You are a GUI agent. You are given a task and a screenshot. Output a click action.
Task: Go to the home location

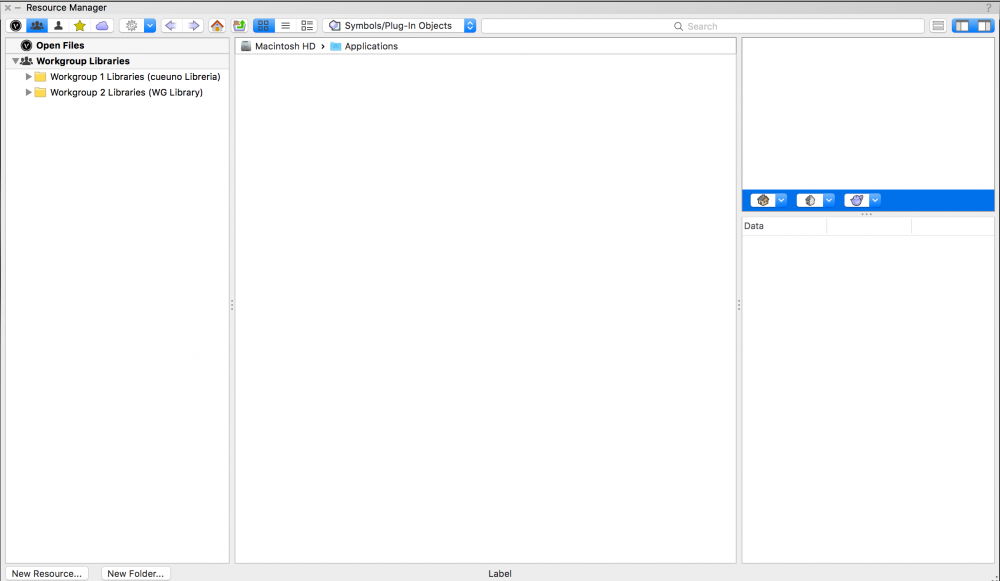(217, 26)
